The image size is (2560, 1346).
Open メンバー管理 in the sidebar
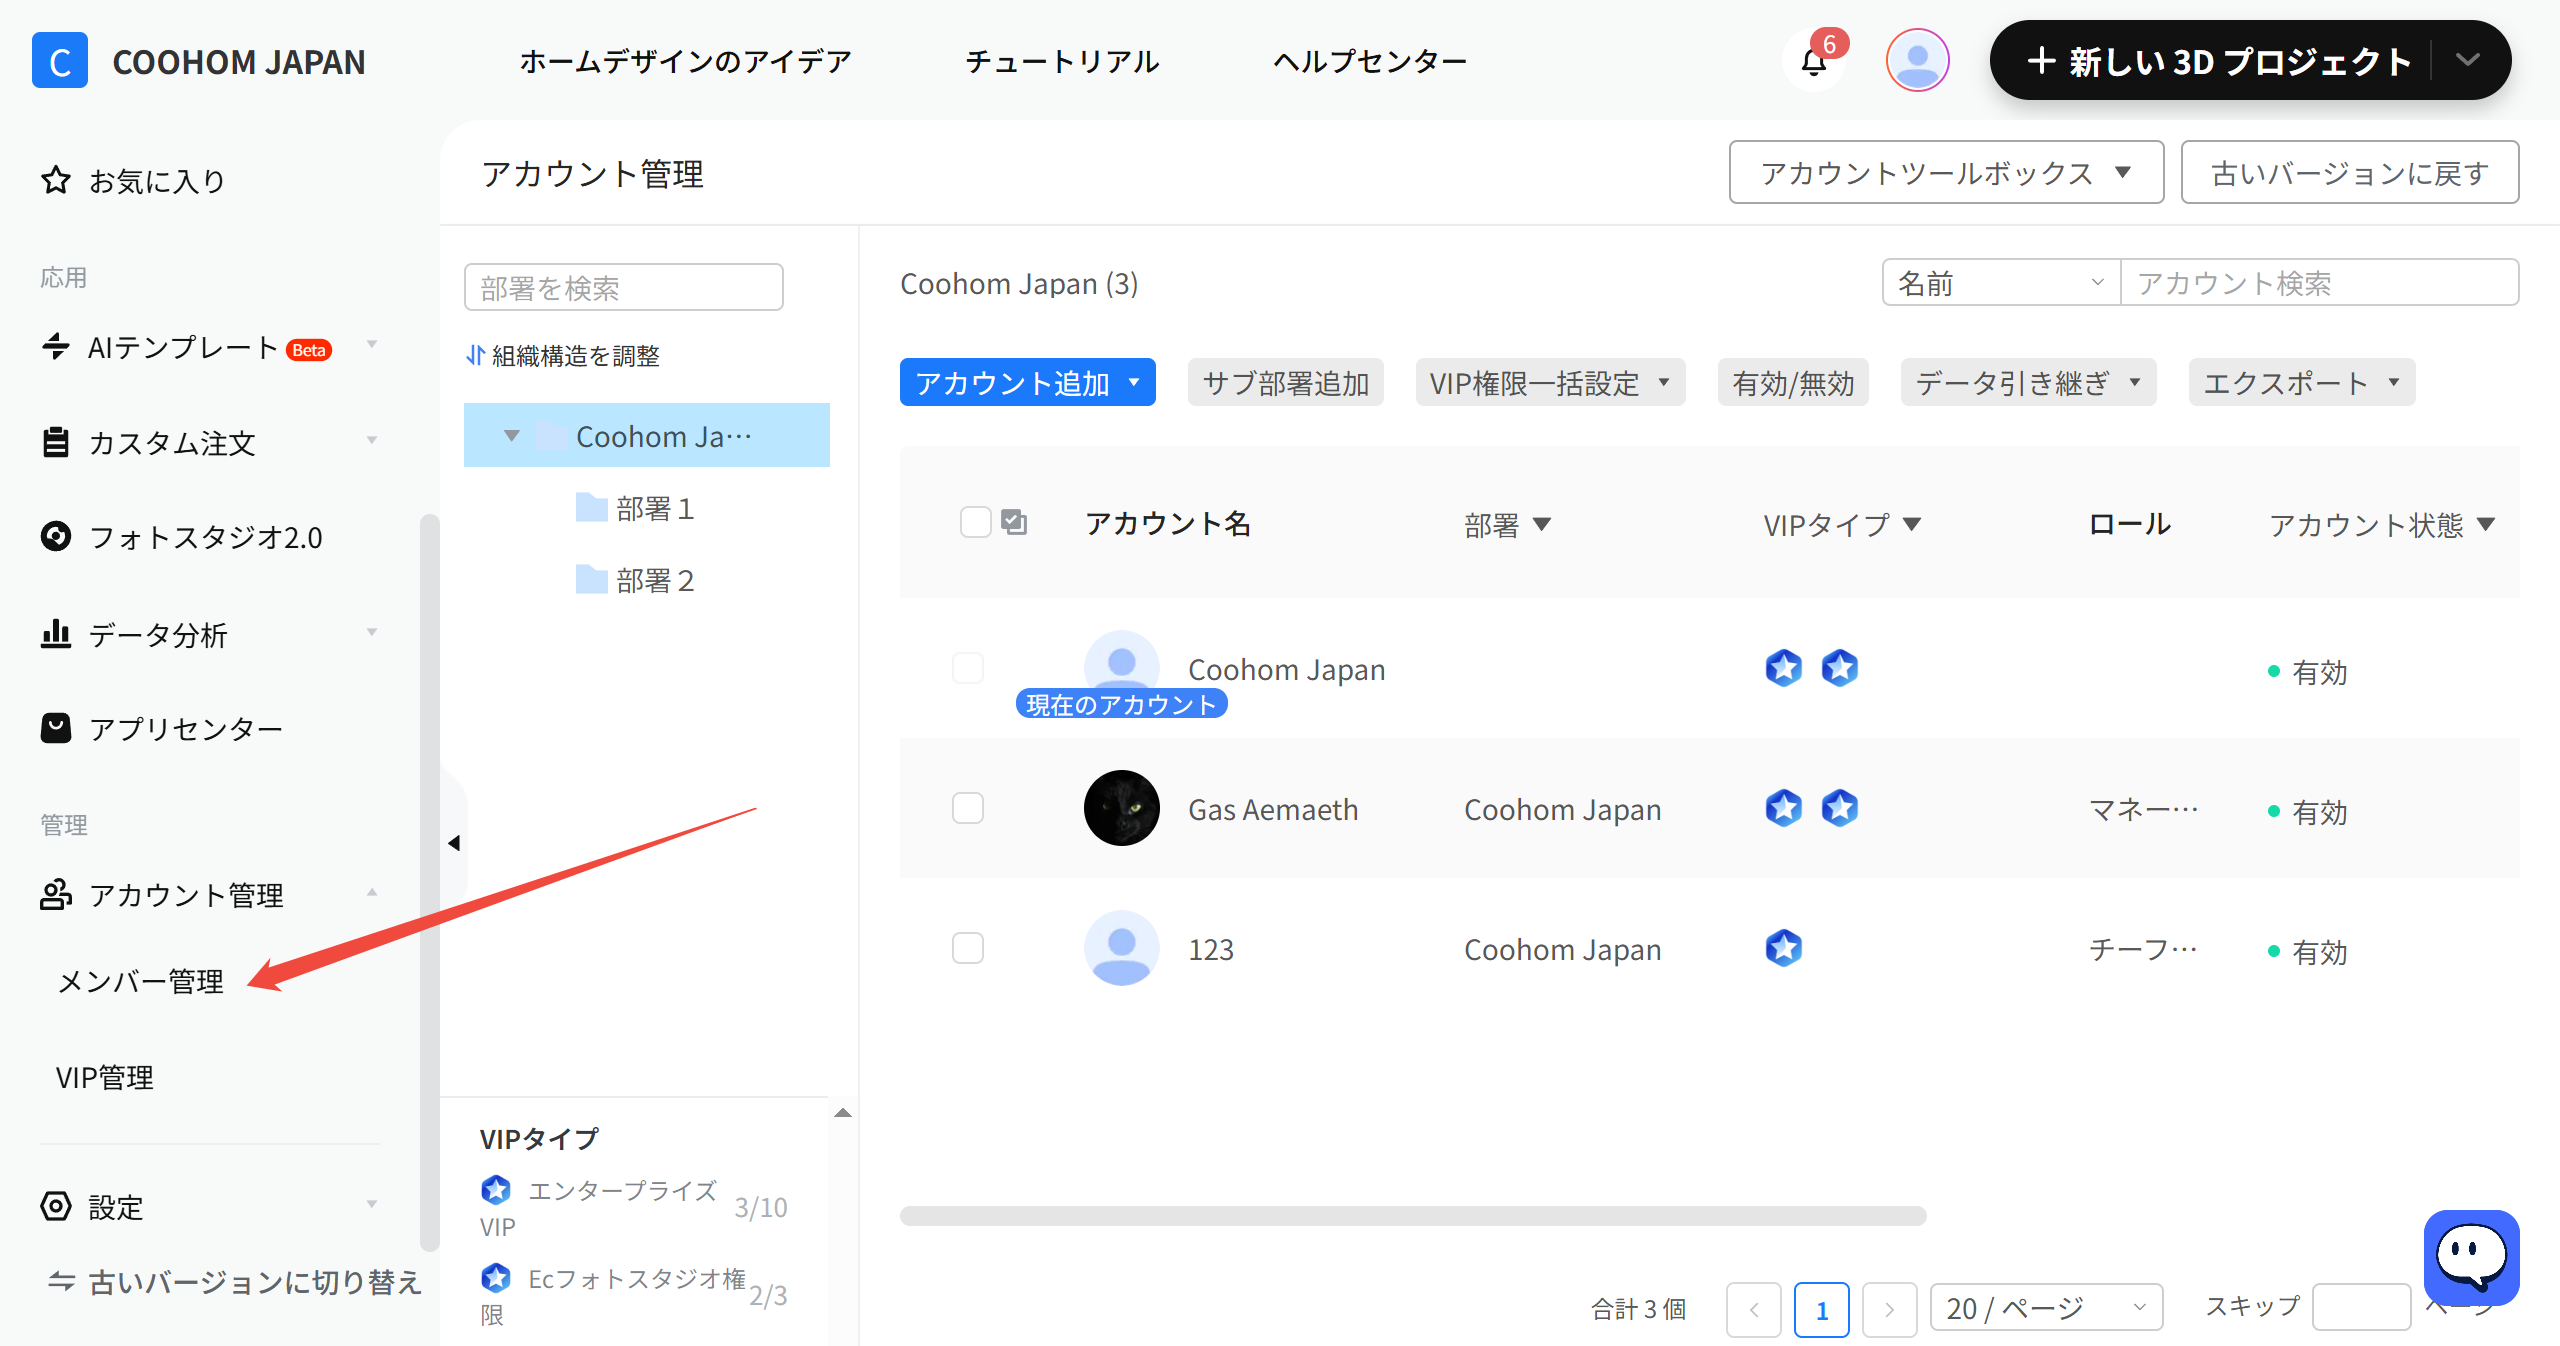tap(140, 981)
